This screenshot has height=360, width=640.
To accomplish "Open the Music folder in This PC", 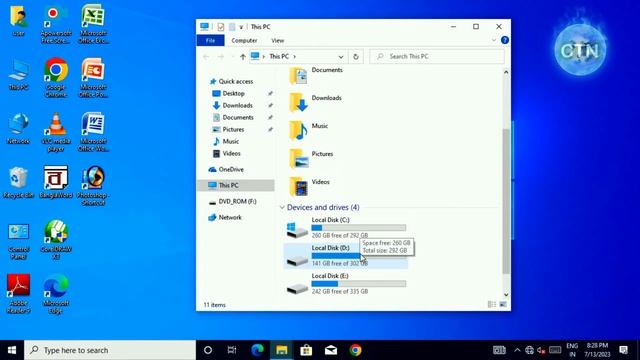I will click(309, 130).
